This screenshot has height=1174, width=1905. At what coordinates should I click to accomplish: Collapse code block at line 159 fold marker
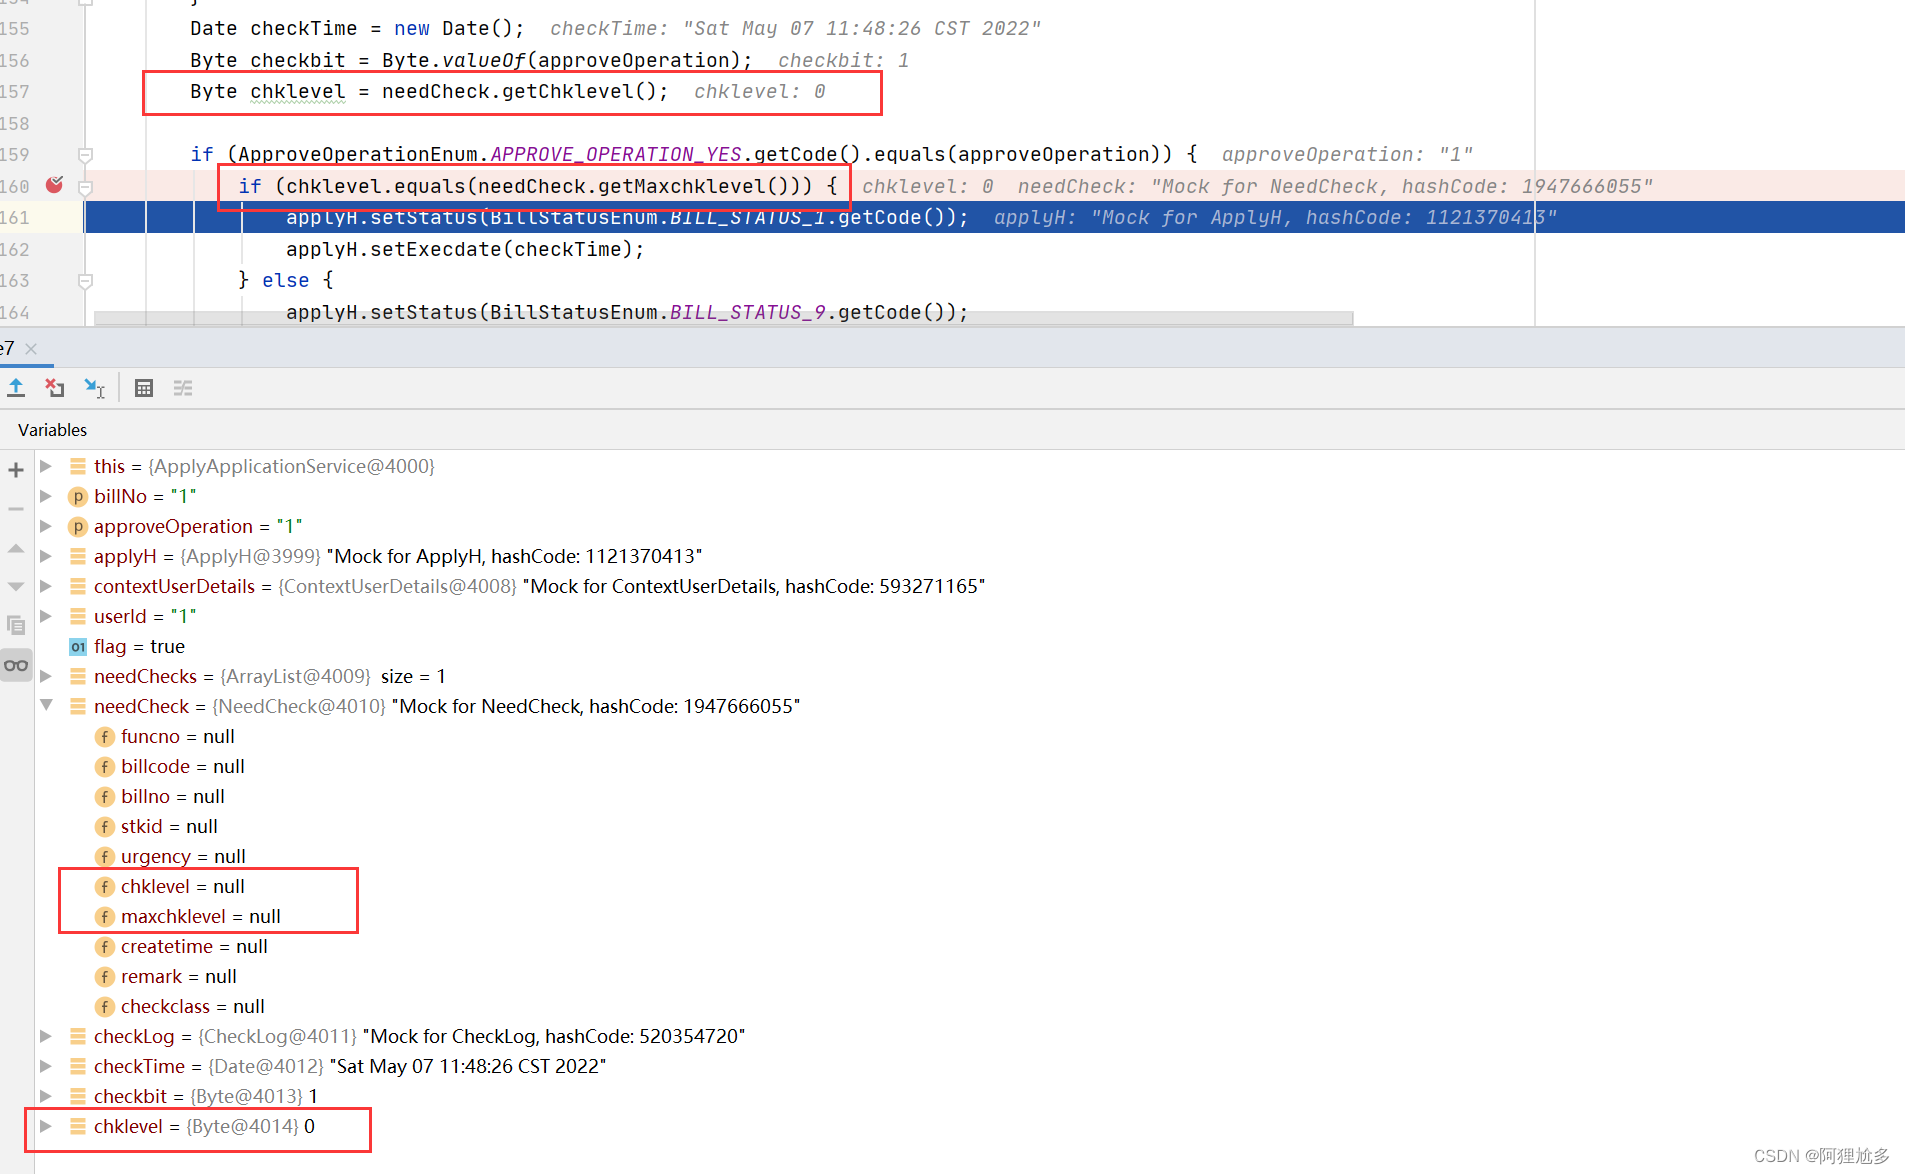tap(85, 155)
